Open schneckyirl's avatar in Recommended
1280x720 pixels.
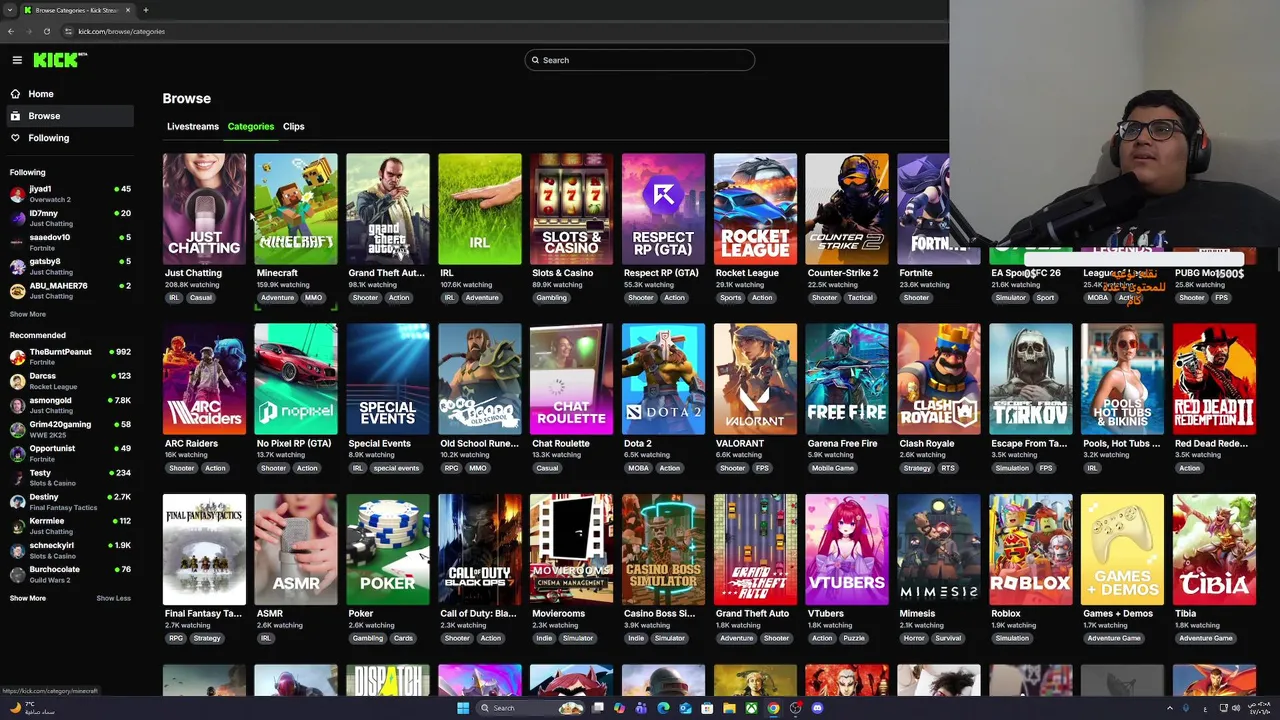pyautogui.click(x=17, y=550)
